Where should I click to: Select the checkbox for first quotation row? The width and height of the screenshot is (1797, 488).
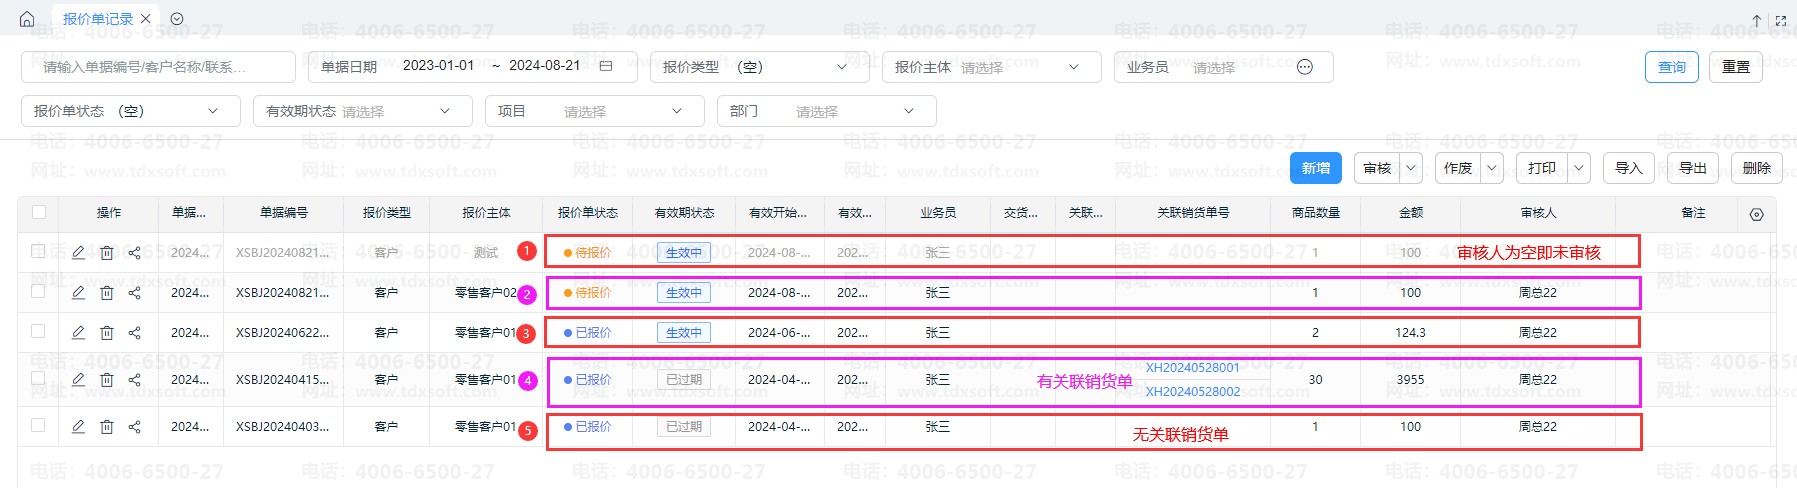[38, 251]
